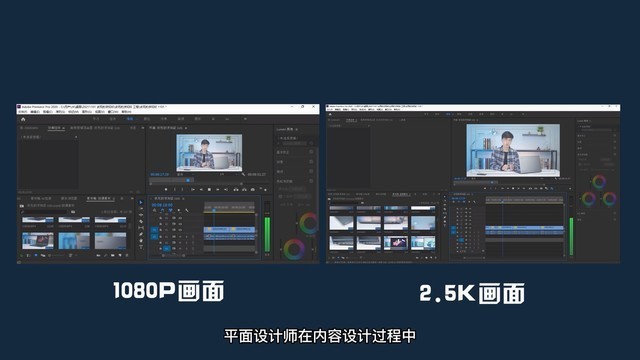Screen dimensions: 640x360
Task: Select the Slip tool in the 1080P window
Action: pos(141,228)
